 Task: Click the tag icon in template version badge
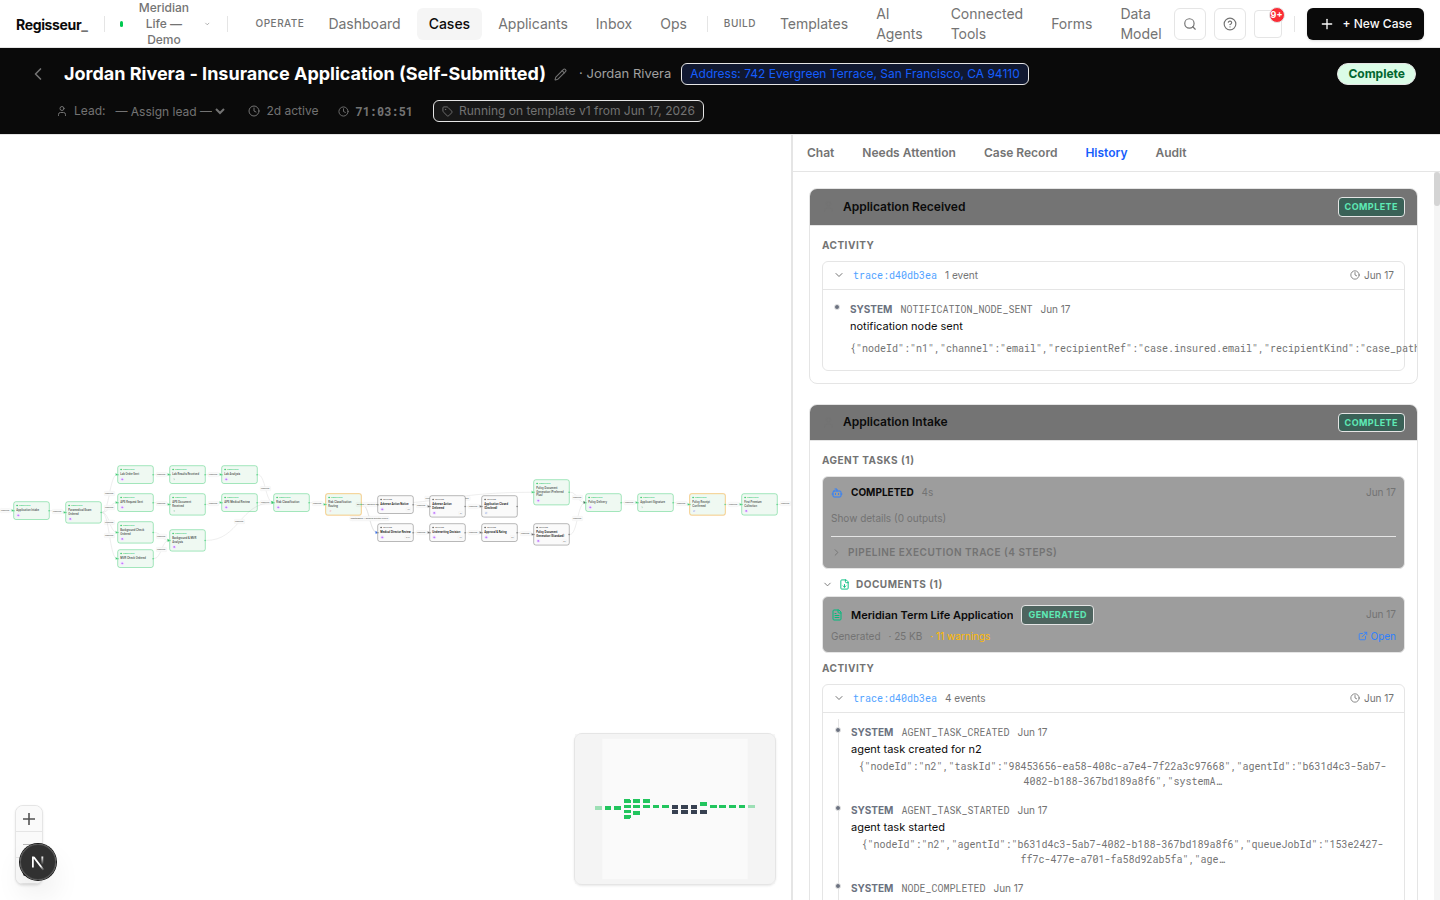448,111
